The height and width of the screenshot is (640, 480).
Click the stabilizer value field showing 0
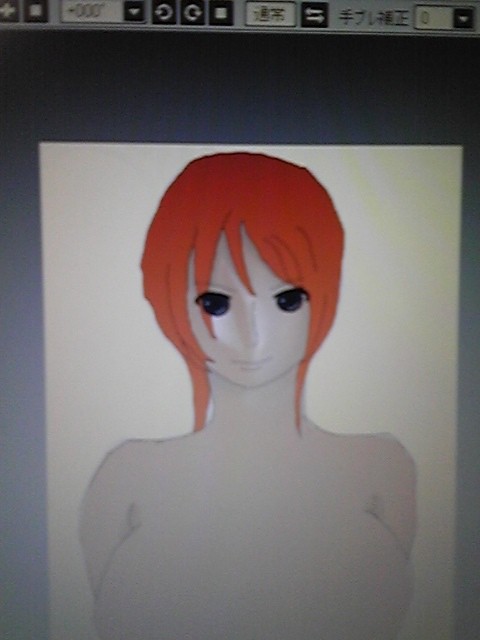click(434, 18)
